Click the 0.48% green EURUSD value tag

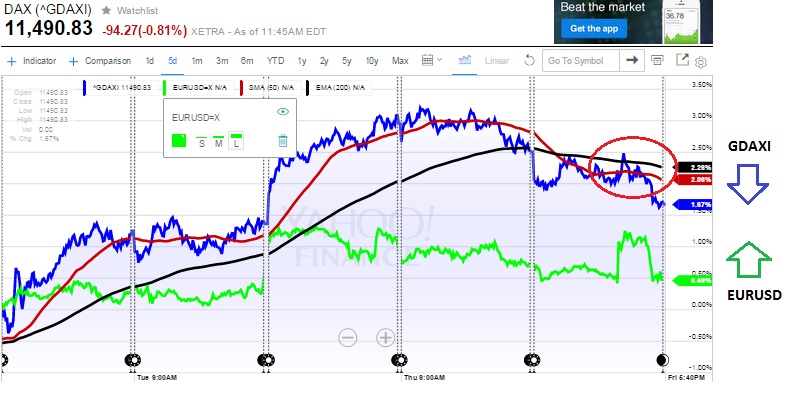pyautogui.click(x=692, y=280)
